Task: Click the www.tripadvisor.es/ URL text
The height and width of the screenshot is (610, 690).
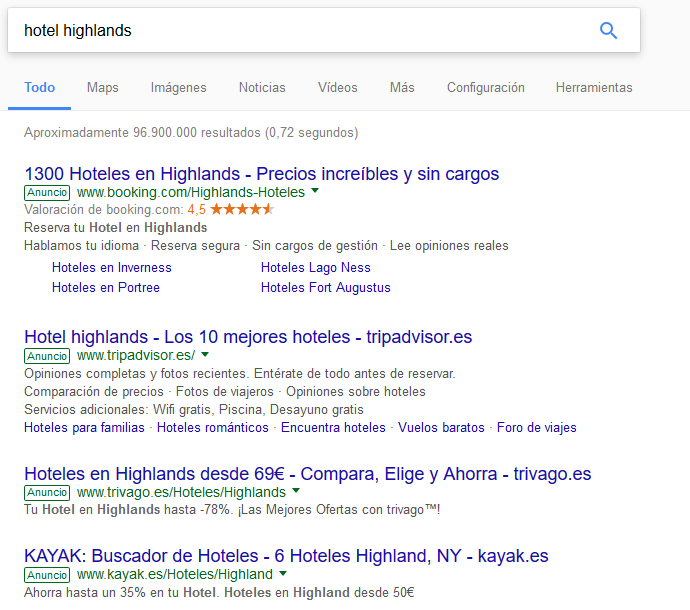Action: (136, 356)
